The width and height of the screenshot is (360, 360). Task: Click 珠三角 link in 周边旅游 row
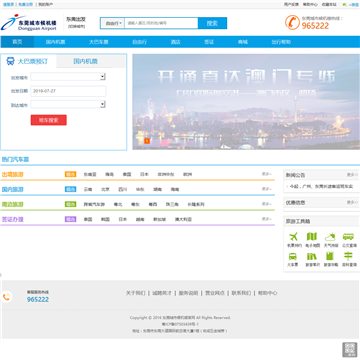click(x=172, y=204)
